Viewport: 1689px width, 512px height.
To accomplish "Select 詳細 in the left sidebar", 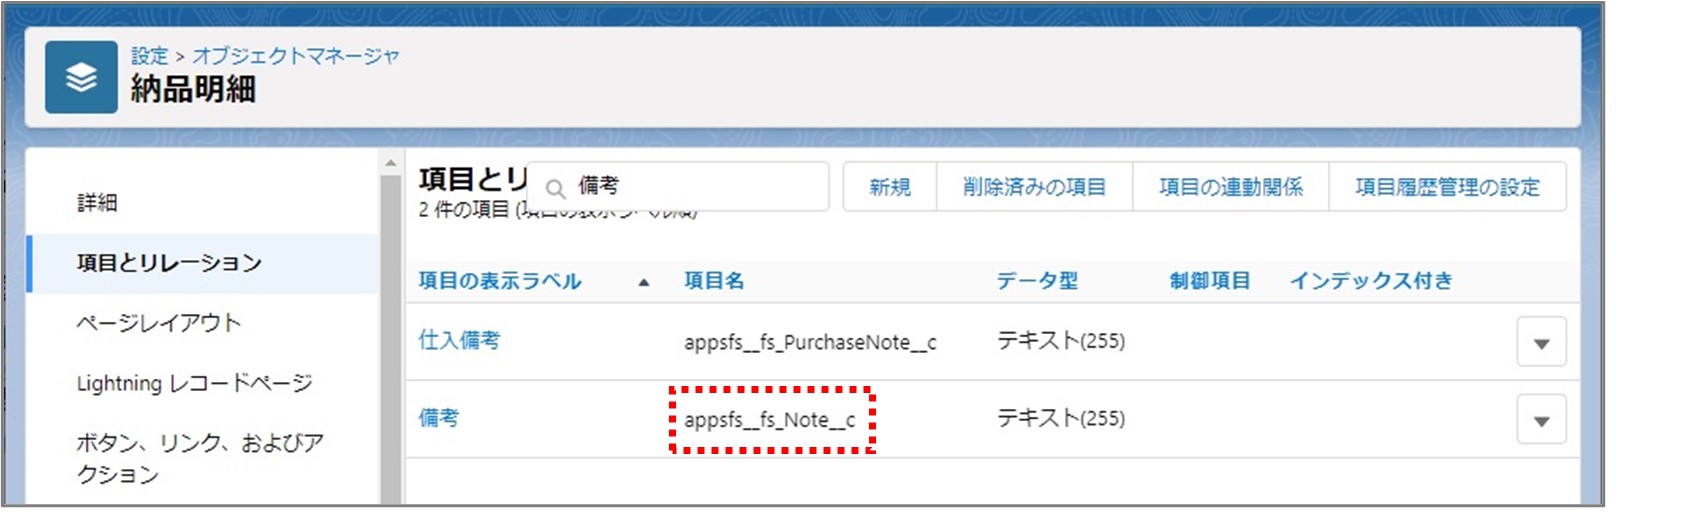I will pos(97,203).
